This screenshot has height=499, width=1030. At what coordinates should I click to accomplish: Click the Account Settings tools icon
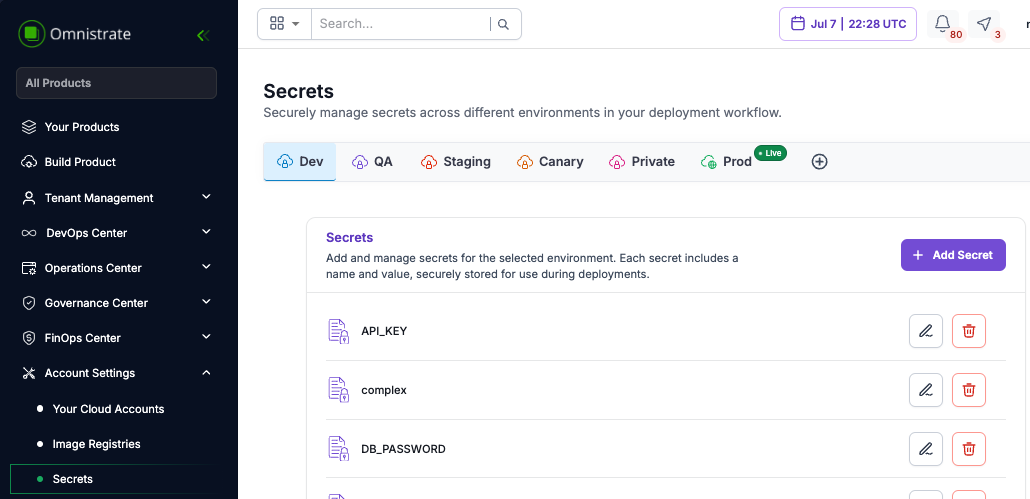[28, 373]
